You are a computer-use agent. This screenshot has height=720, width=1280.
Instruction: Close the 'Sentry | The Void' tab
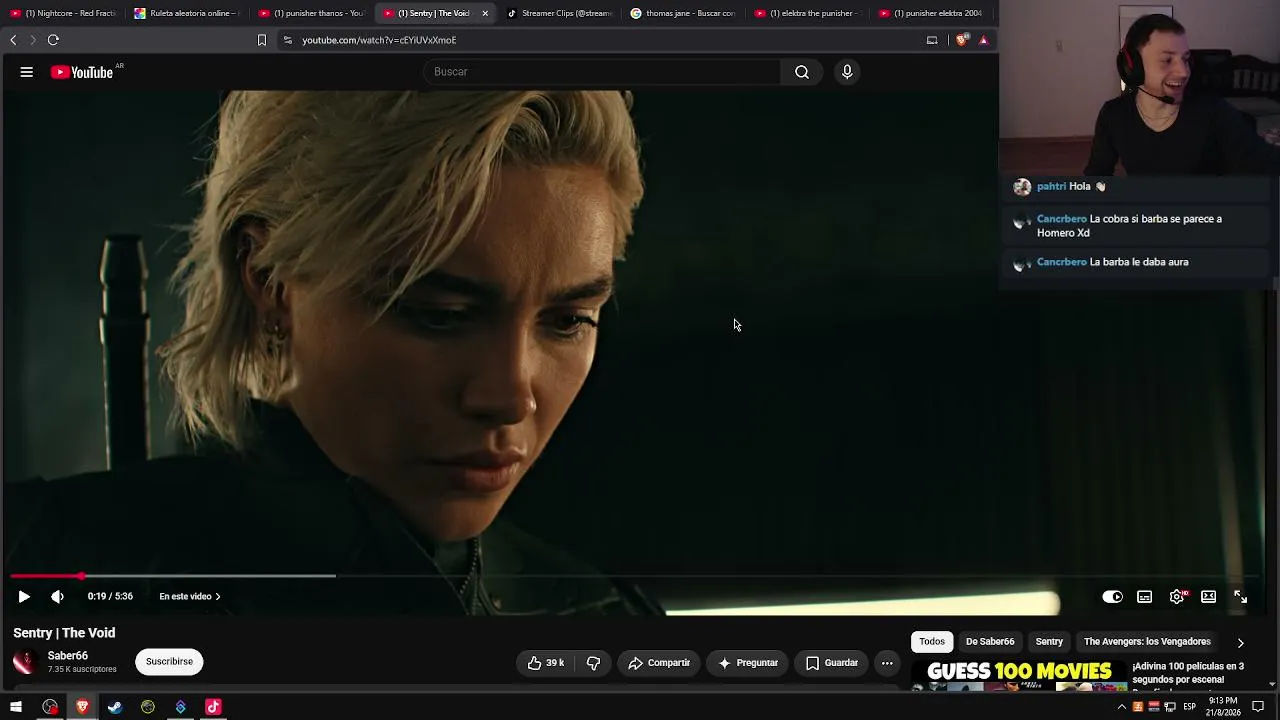pos(485,13)
